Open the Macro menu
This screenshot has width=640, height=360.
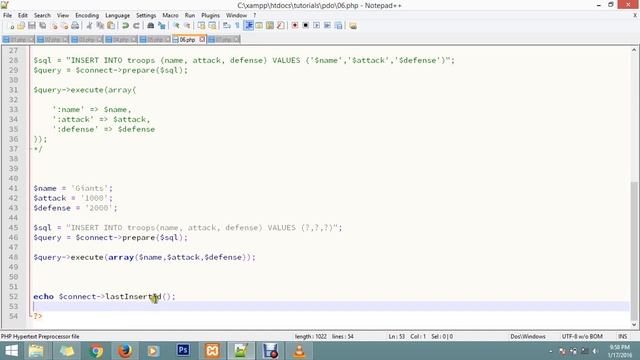(x=171, y=15)
